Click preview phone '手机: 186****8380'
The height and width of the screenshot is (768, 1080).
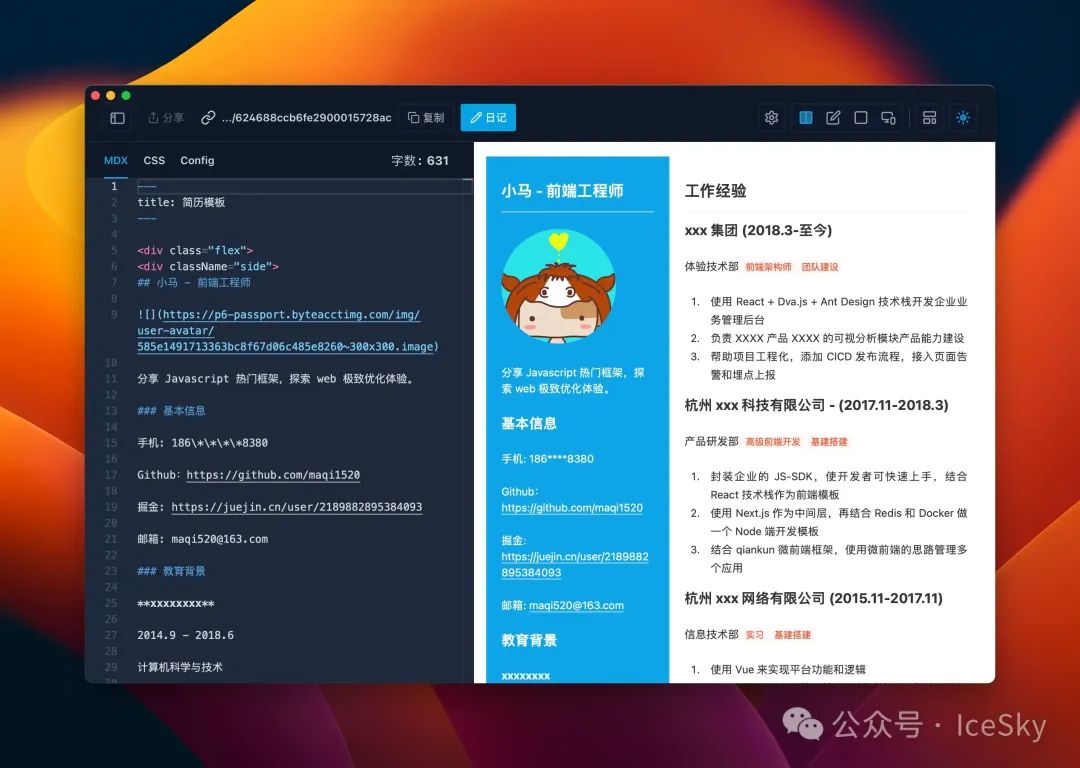(548, 459)
